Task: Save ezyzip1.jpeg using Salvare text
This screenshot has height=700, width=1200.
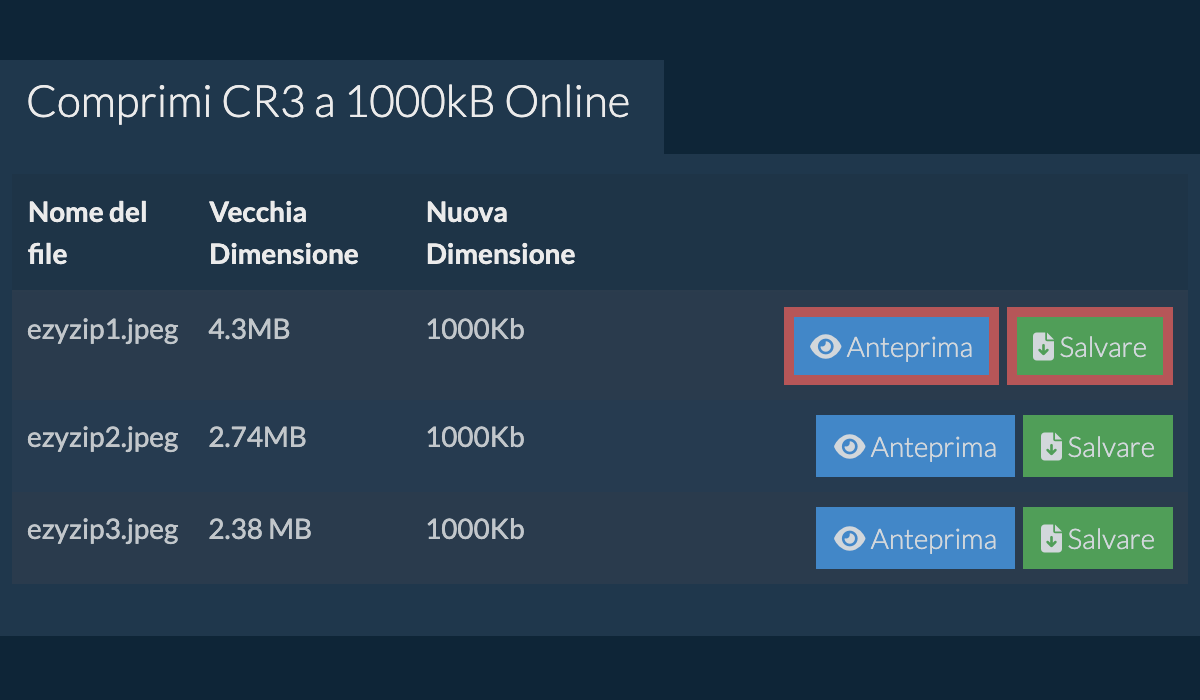Action: click(x=1103, y=347)
